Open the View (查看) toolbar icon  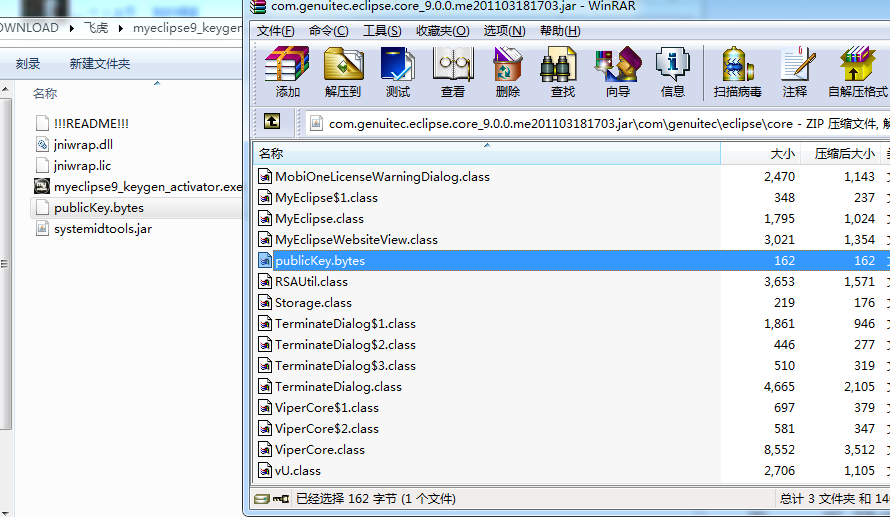pyautogui.click(x=452, y=64)
